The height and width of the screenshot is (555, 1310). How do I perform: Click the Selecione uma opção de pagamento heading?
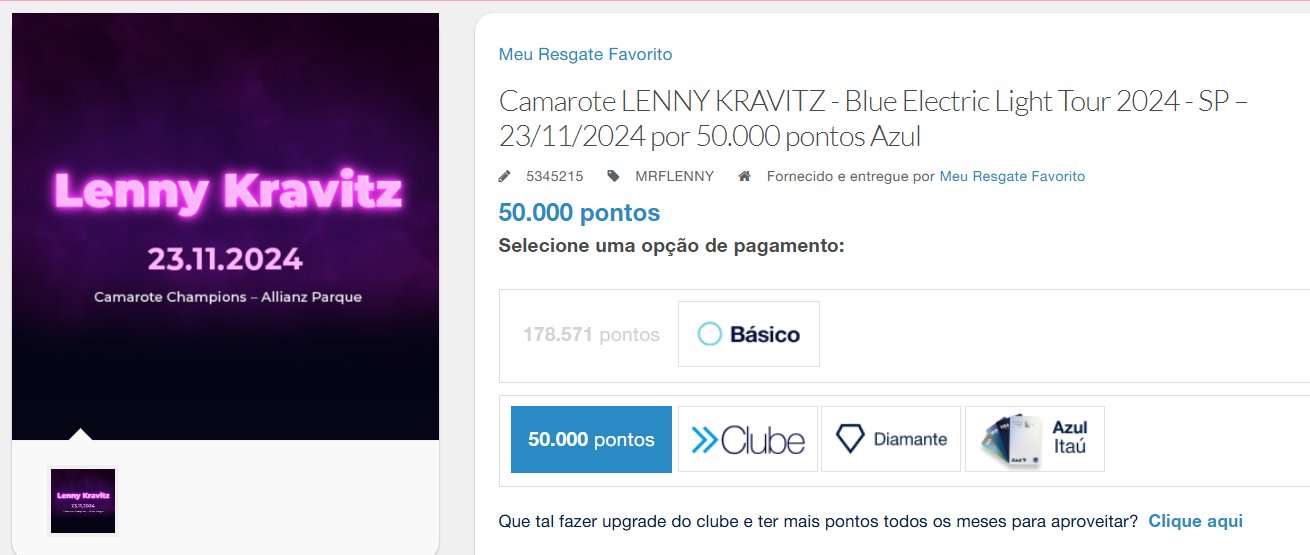tap(672, 245)
